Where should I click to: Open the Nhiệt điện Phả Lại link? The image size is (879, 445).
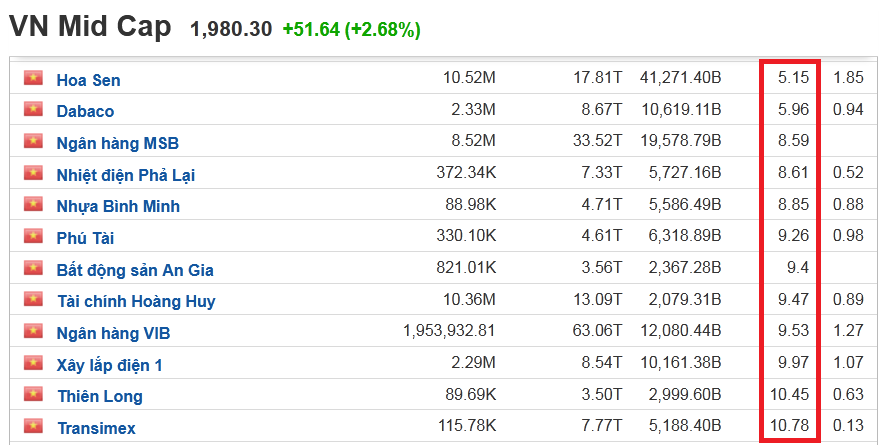(x=125, y=175)
